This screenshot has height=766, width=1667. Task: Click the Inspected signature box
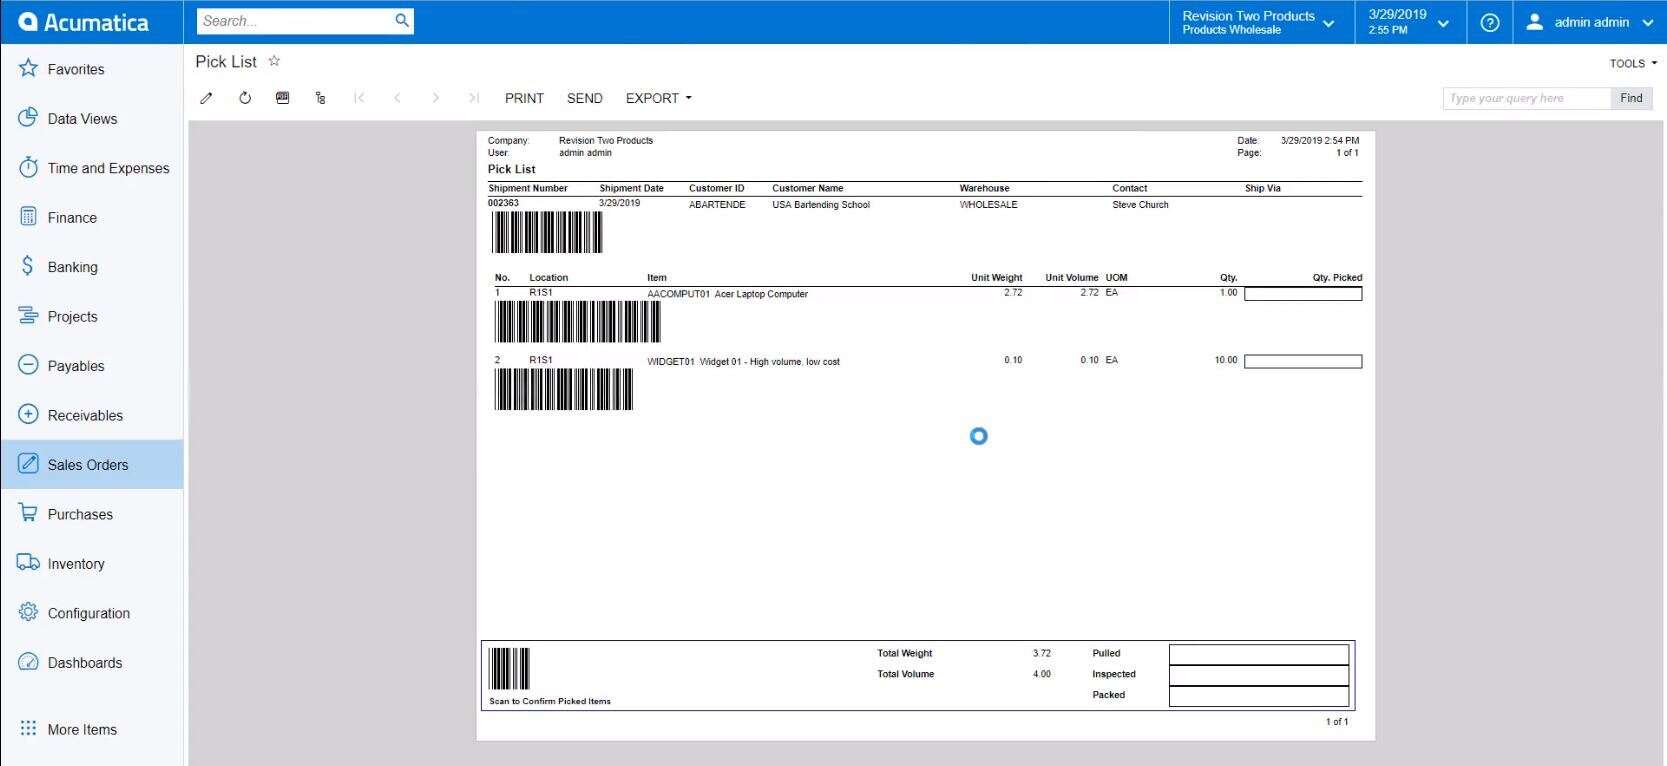click(1259, 675)
